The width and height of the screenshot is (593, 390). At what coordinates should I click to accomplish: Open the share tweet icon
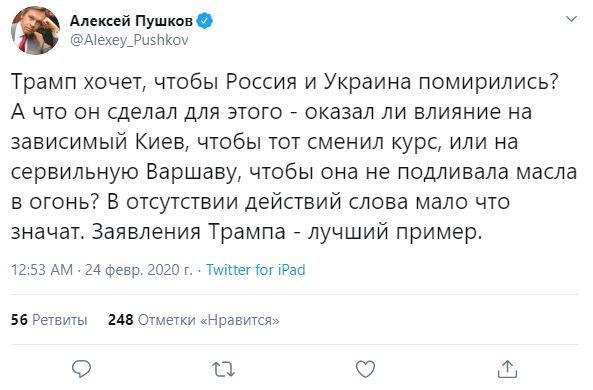tap(507, 369)
